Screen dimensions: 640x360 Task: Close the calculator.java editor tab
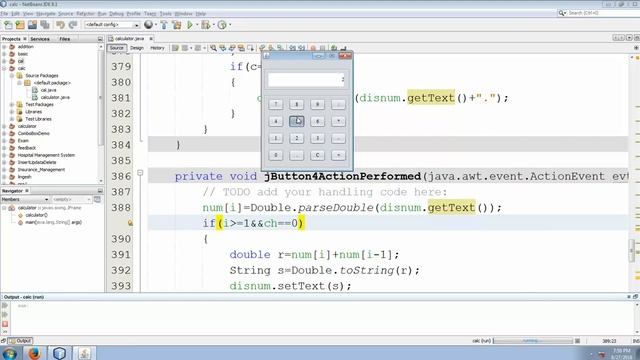[x=151, y=38]
